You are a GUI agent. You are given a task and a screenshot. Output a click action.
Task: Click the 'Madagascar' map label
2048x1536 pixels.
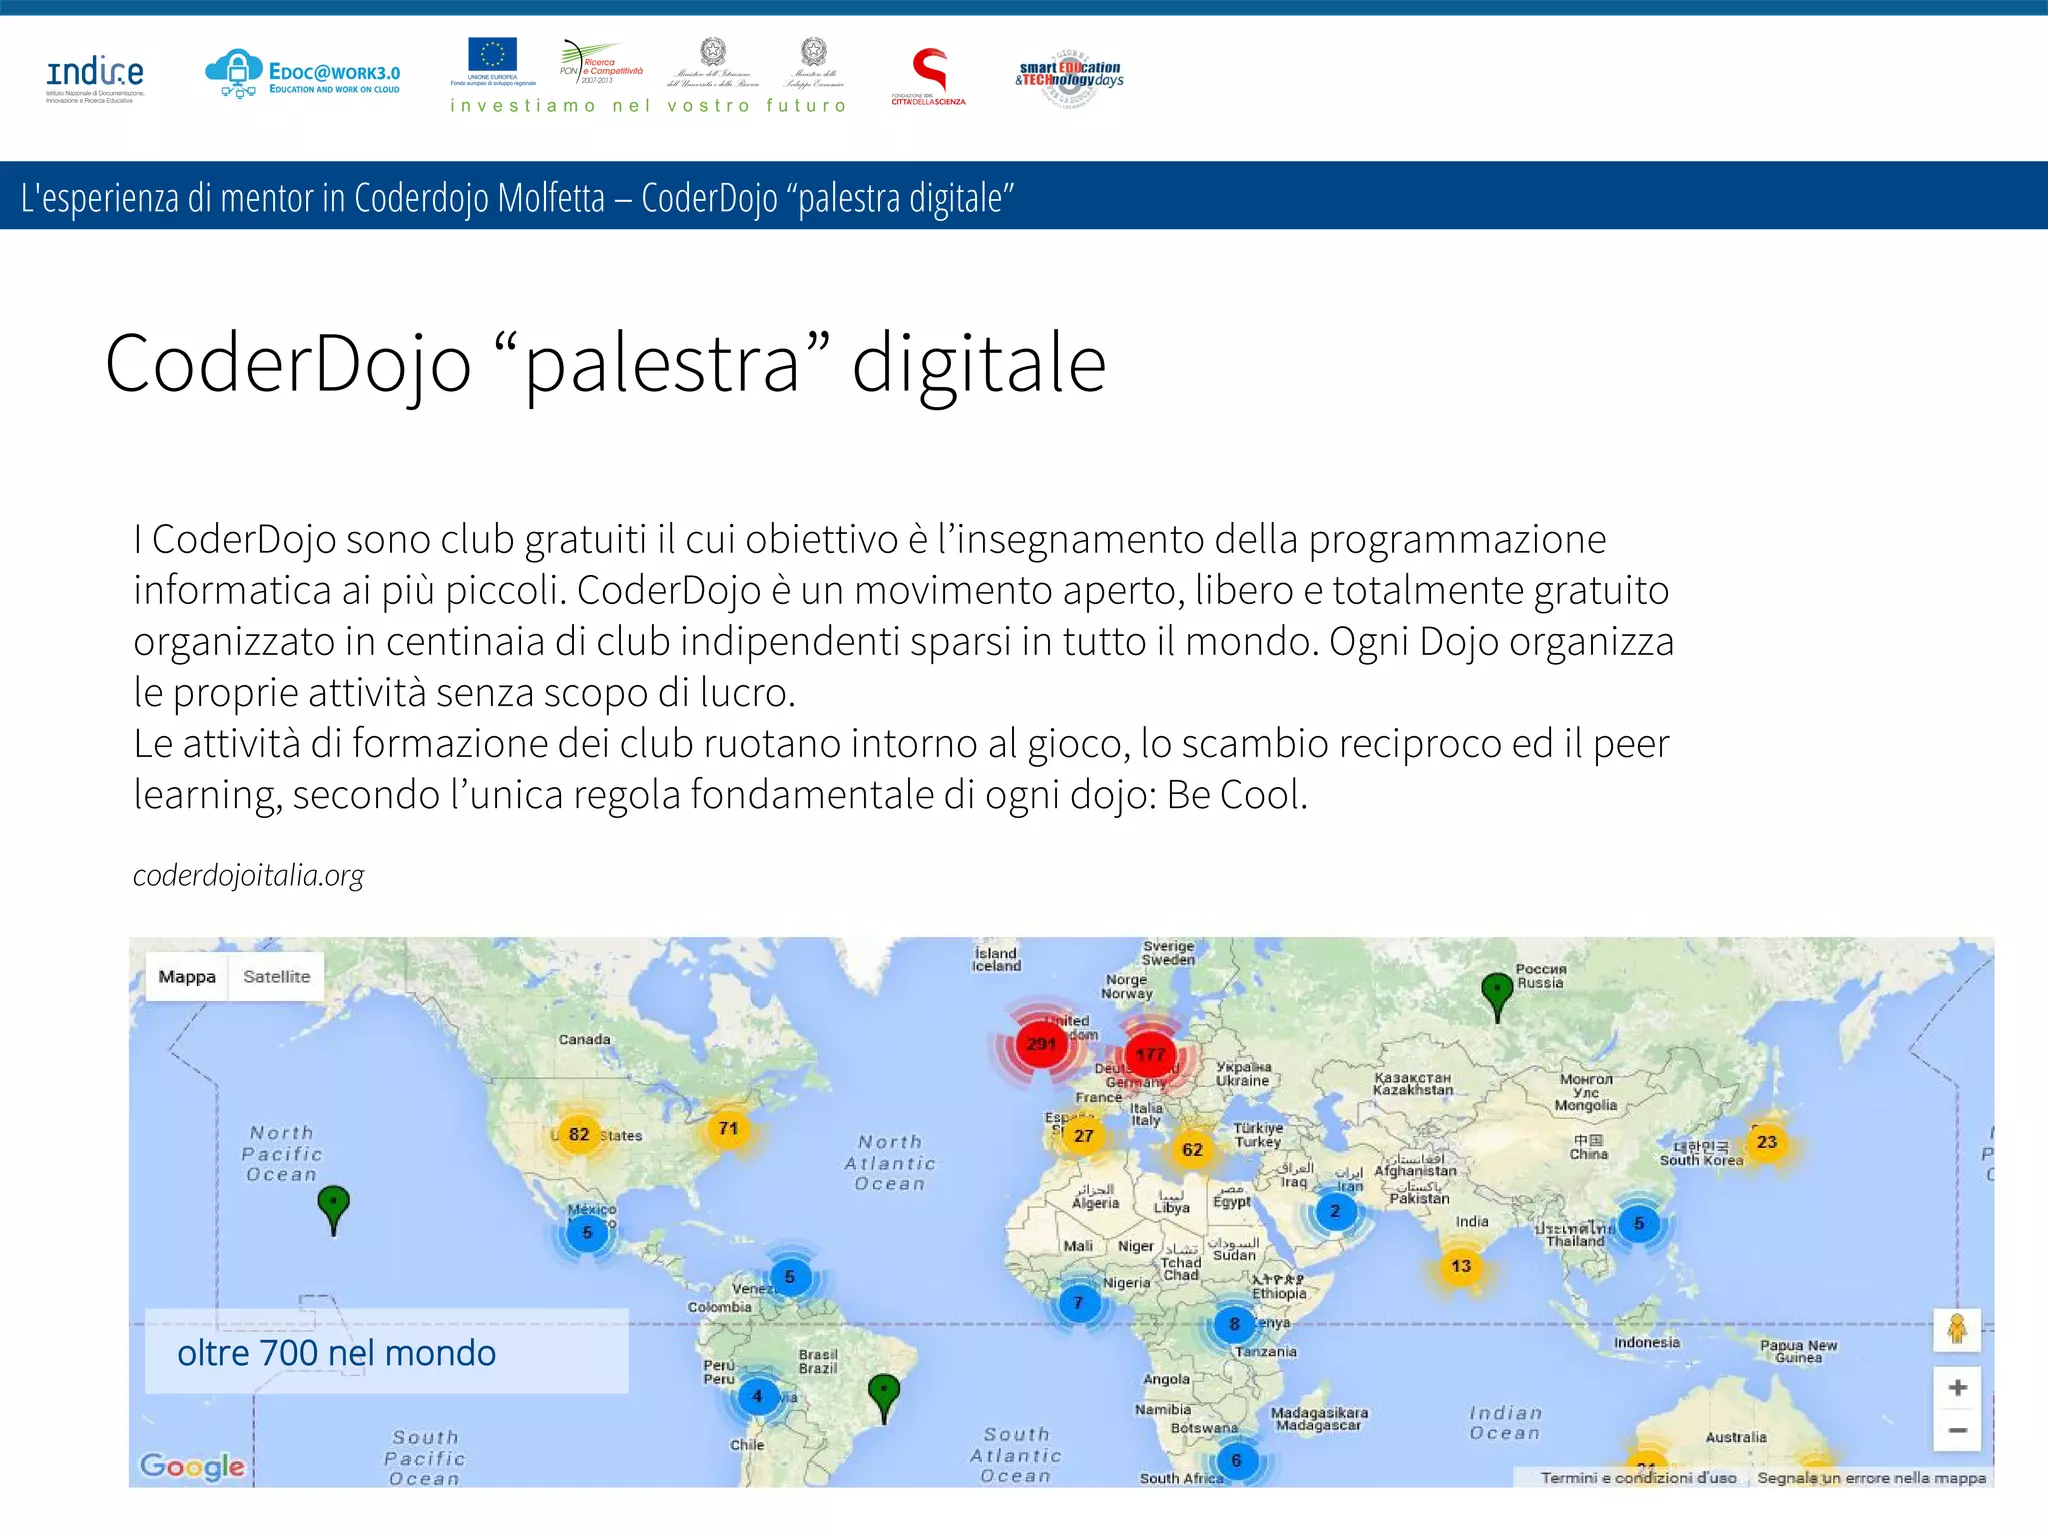click(1319, 1419)
